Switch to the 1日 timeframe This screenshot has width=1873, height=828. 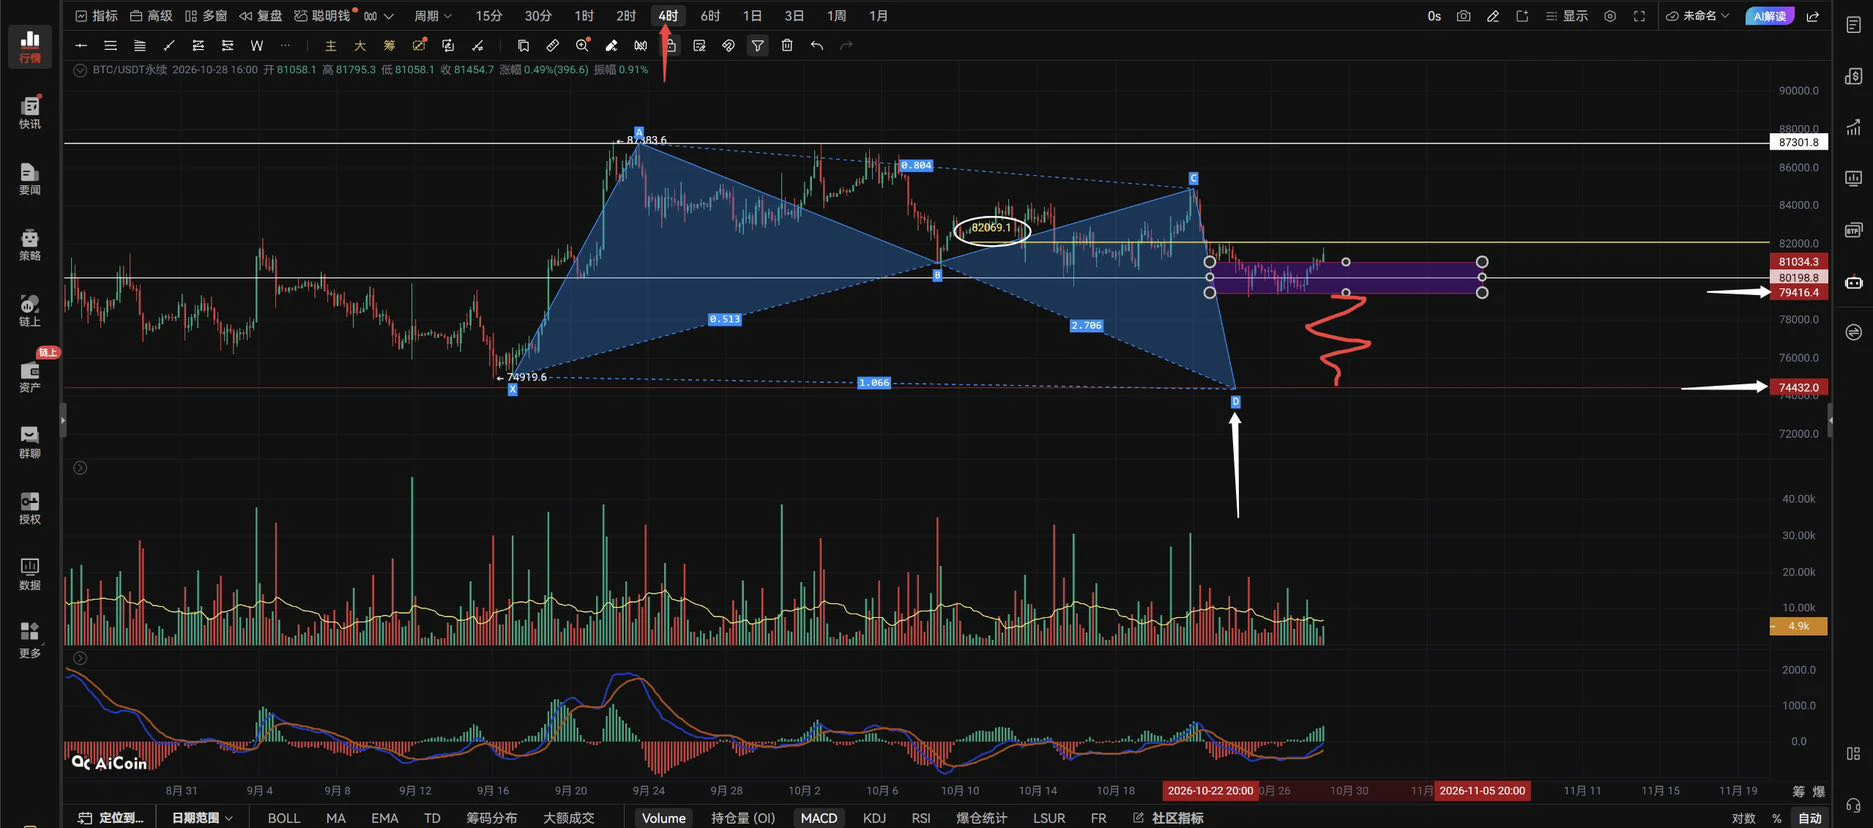(752, 16)
